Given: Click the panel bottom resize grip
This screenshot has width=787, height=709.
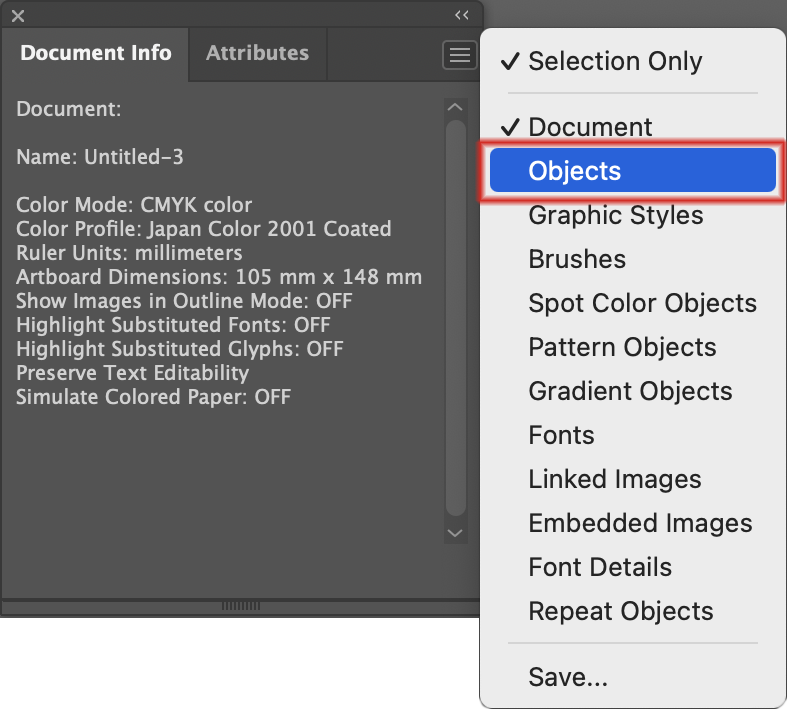Looking at the screenshot, I should (x=241, y=606).
